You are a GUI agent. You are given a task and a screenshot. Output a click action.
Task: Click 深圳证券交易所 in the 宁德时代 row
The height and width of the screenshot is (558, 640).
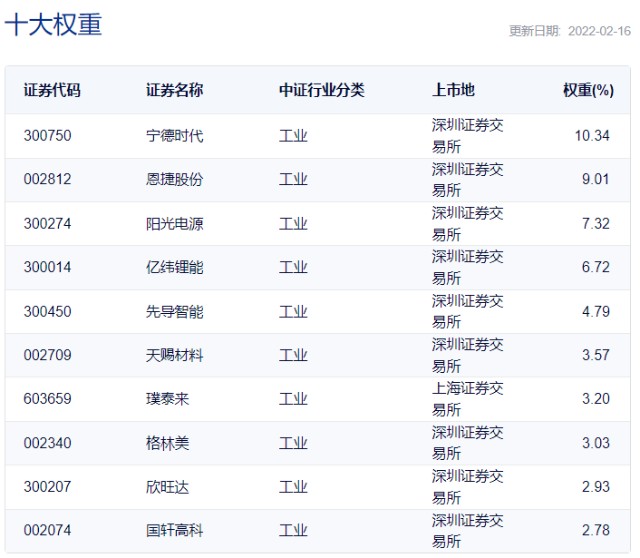467,136
